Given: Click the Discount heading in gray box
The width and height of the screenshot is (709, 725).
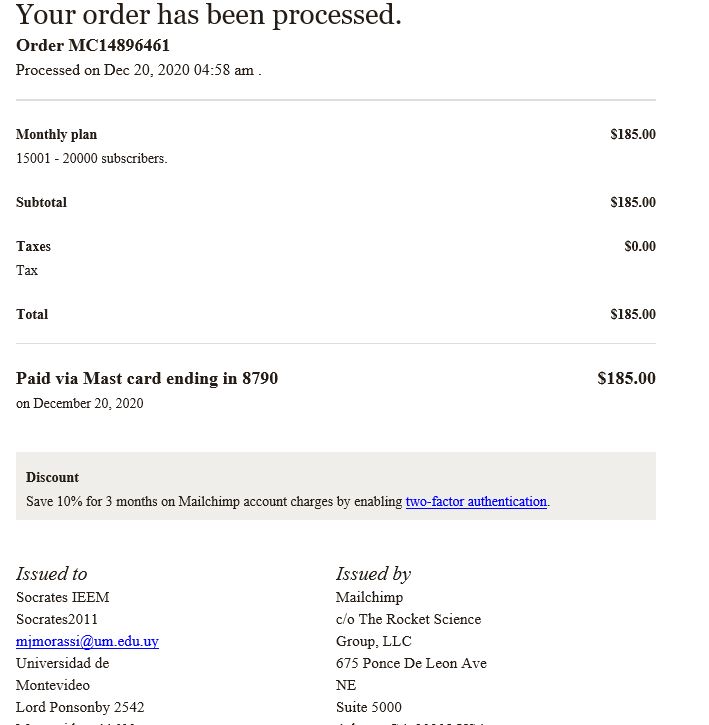Looking at the screenshot, I should pos(52,477).
